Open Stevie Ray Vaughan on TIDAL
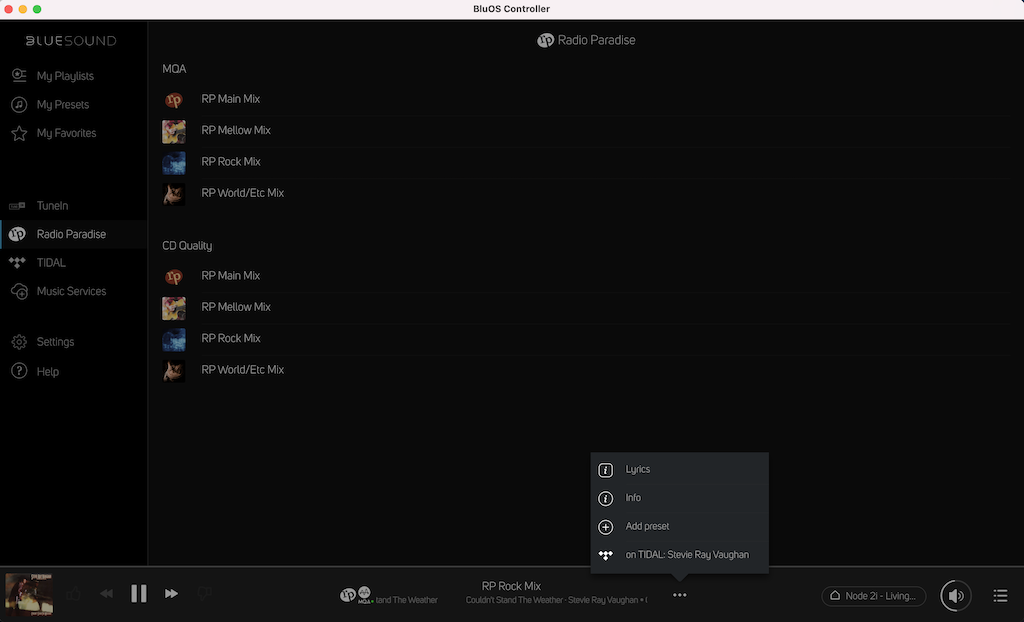 pyautogui.click(x=679, y=555)
